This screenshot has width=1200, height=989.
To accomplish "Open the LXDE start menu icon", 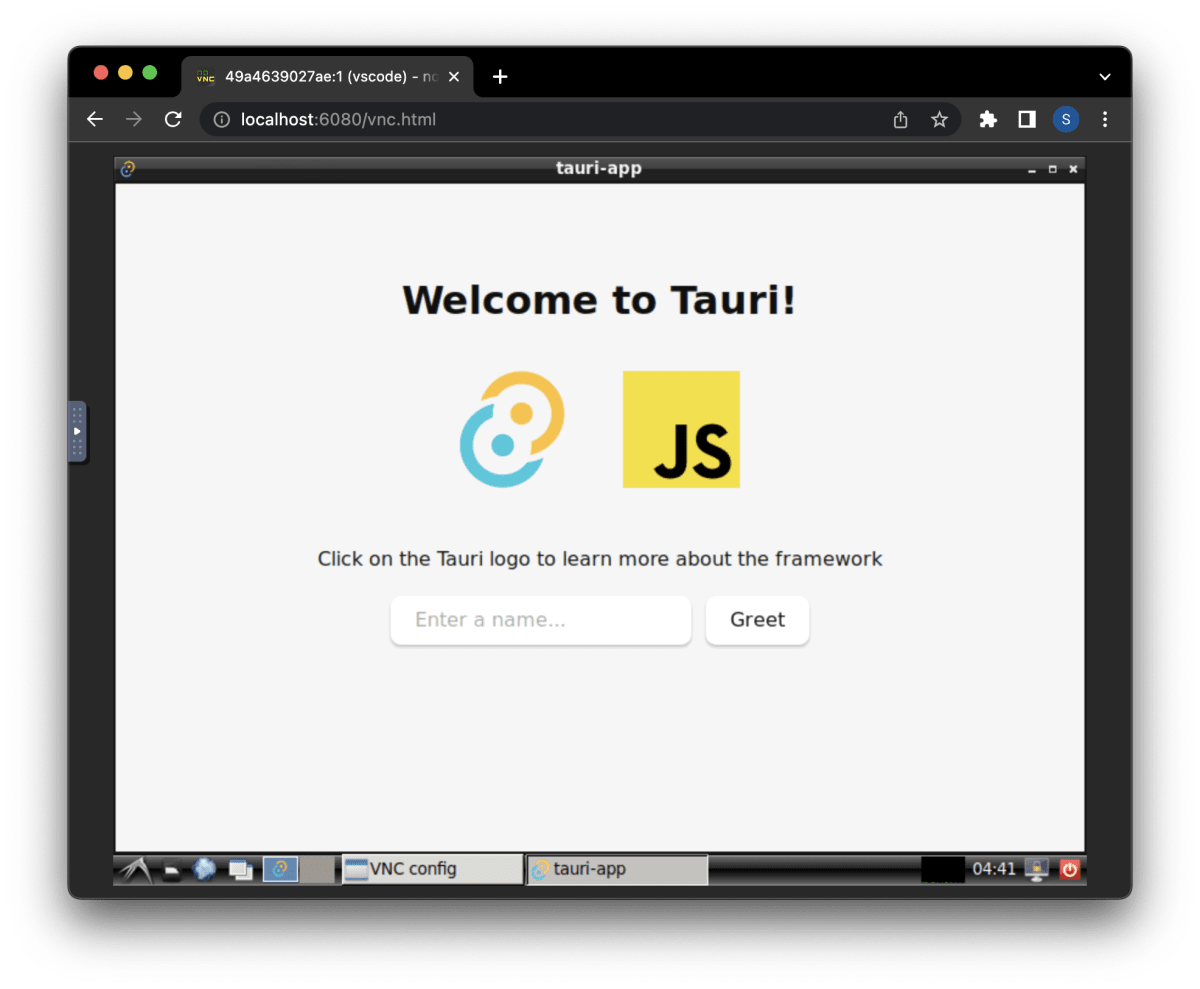I will (135, 870).
